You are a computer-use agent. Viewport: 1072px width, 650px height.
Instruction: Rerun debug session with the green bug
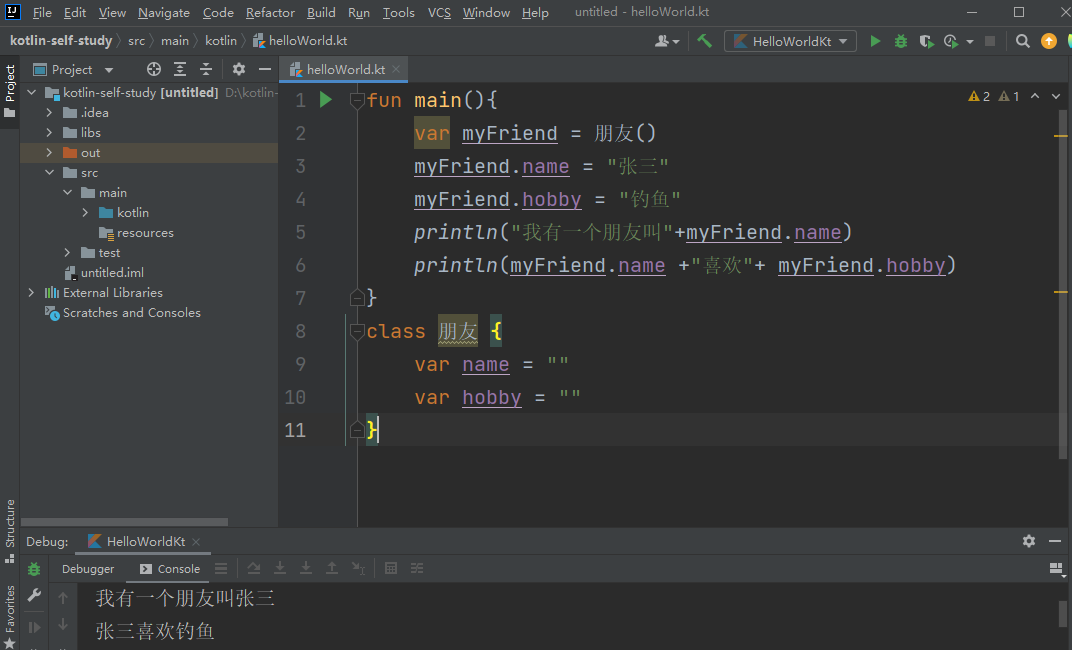point(34,569)
